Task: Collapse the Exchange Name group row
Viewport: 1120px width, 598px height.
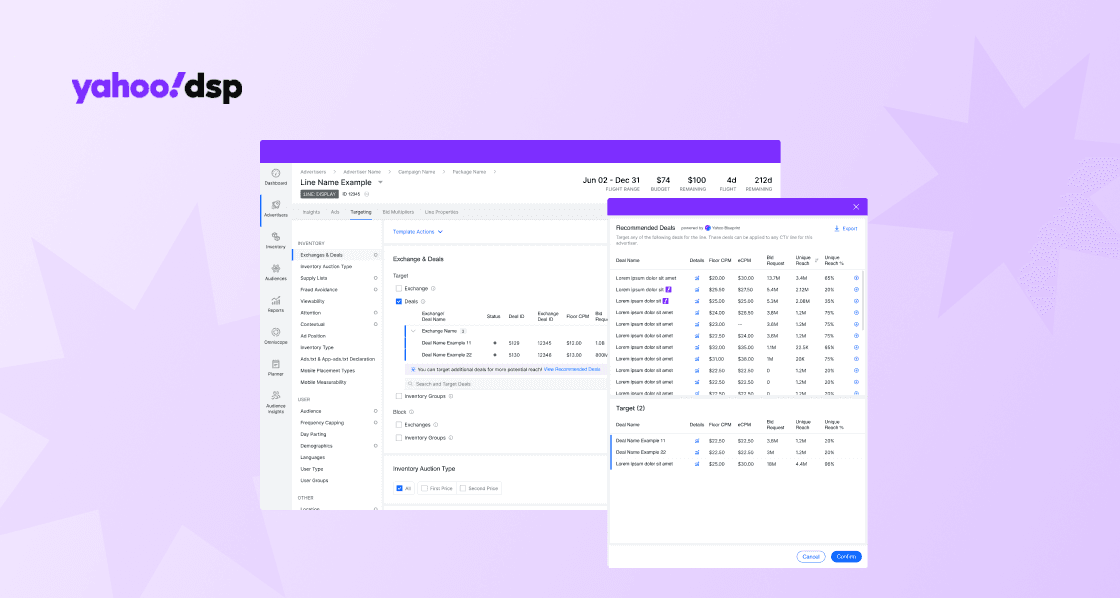Action: click(x=413, y=331)
